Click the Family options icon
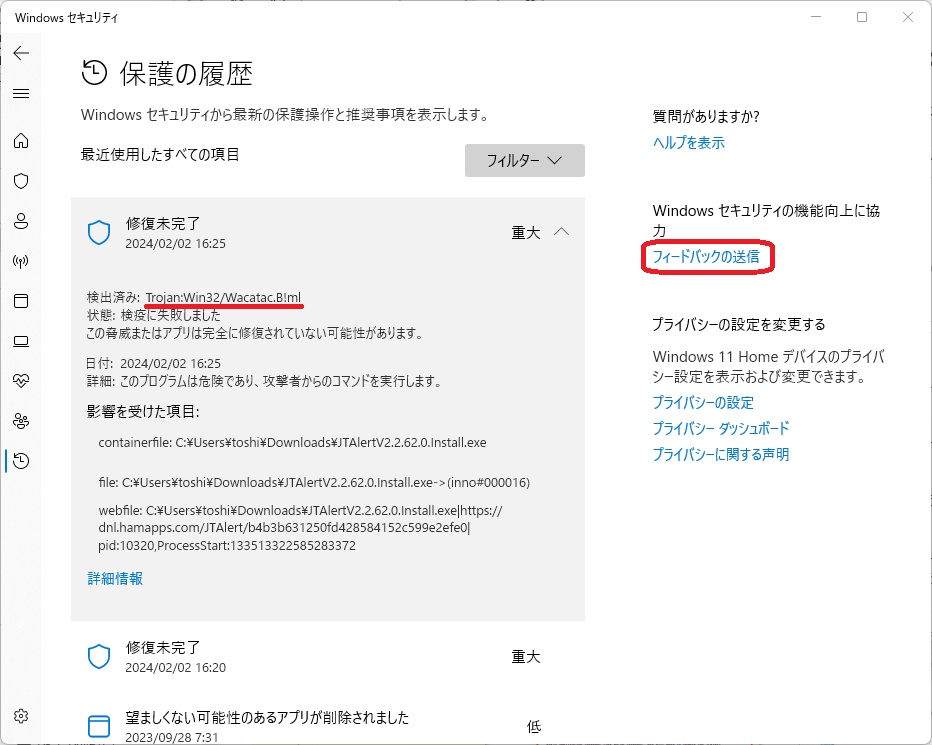 (x=21, y=421)
